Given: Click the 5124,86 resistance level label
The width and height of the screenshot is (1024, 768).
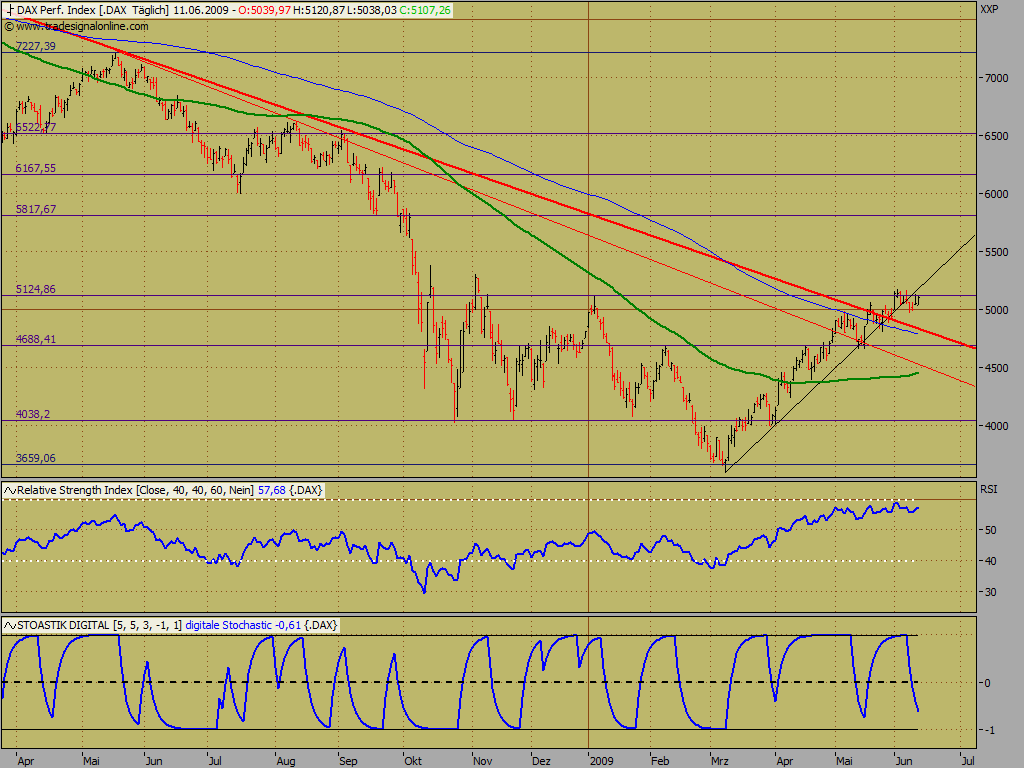Looking at the screenshot, I should [x=36, y=289].
